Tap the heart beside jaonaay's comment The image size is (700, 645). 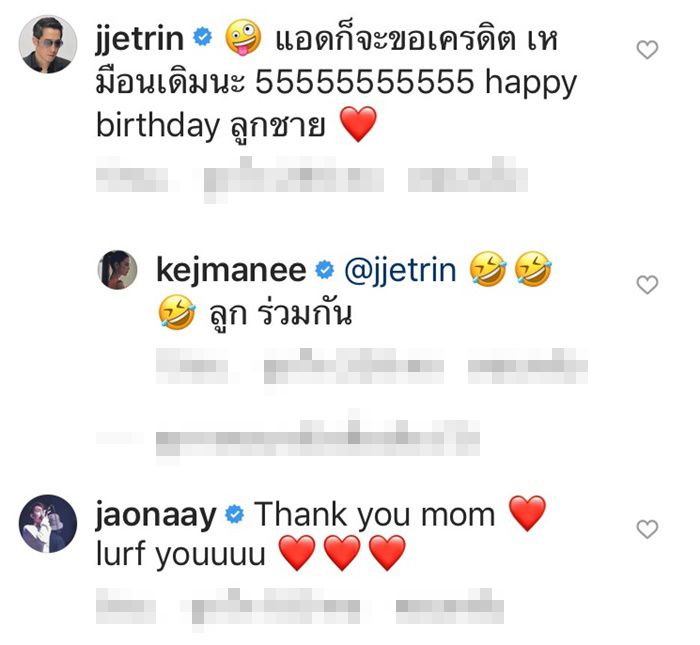(648, 529)
